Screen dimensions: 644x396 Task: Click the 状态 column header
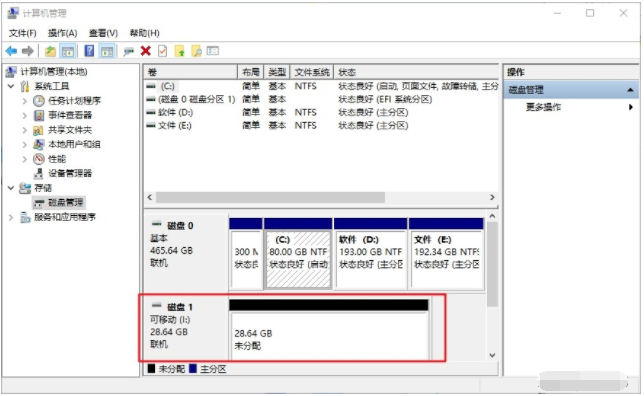click(x=416, y=72)
